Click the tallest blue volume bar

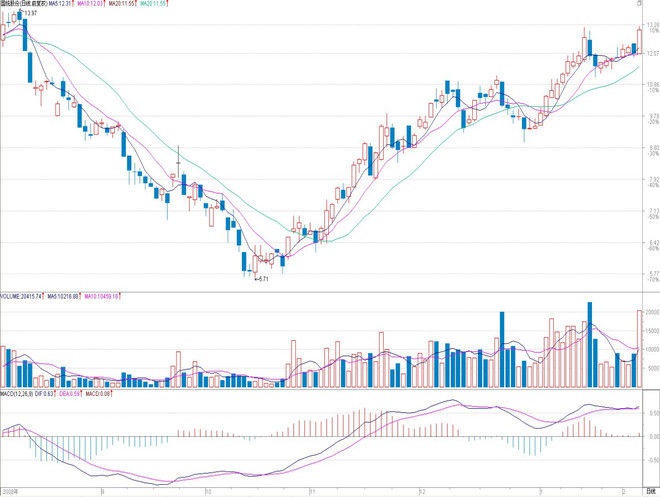(x=590, y=344)
